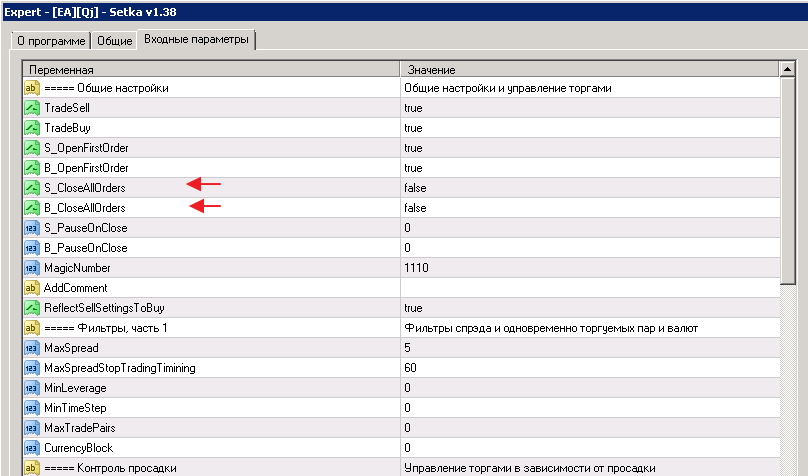This screenshot has height=476, width=808.
Task: Select the B_CloseAllOrders variable name
Action: [x=85, y=208]
